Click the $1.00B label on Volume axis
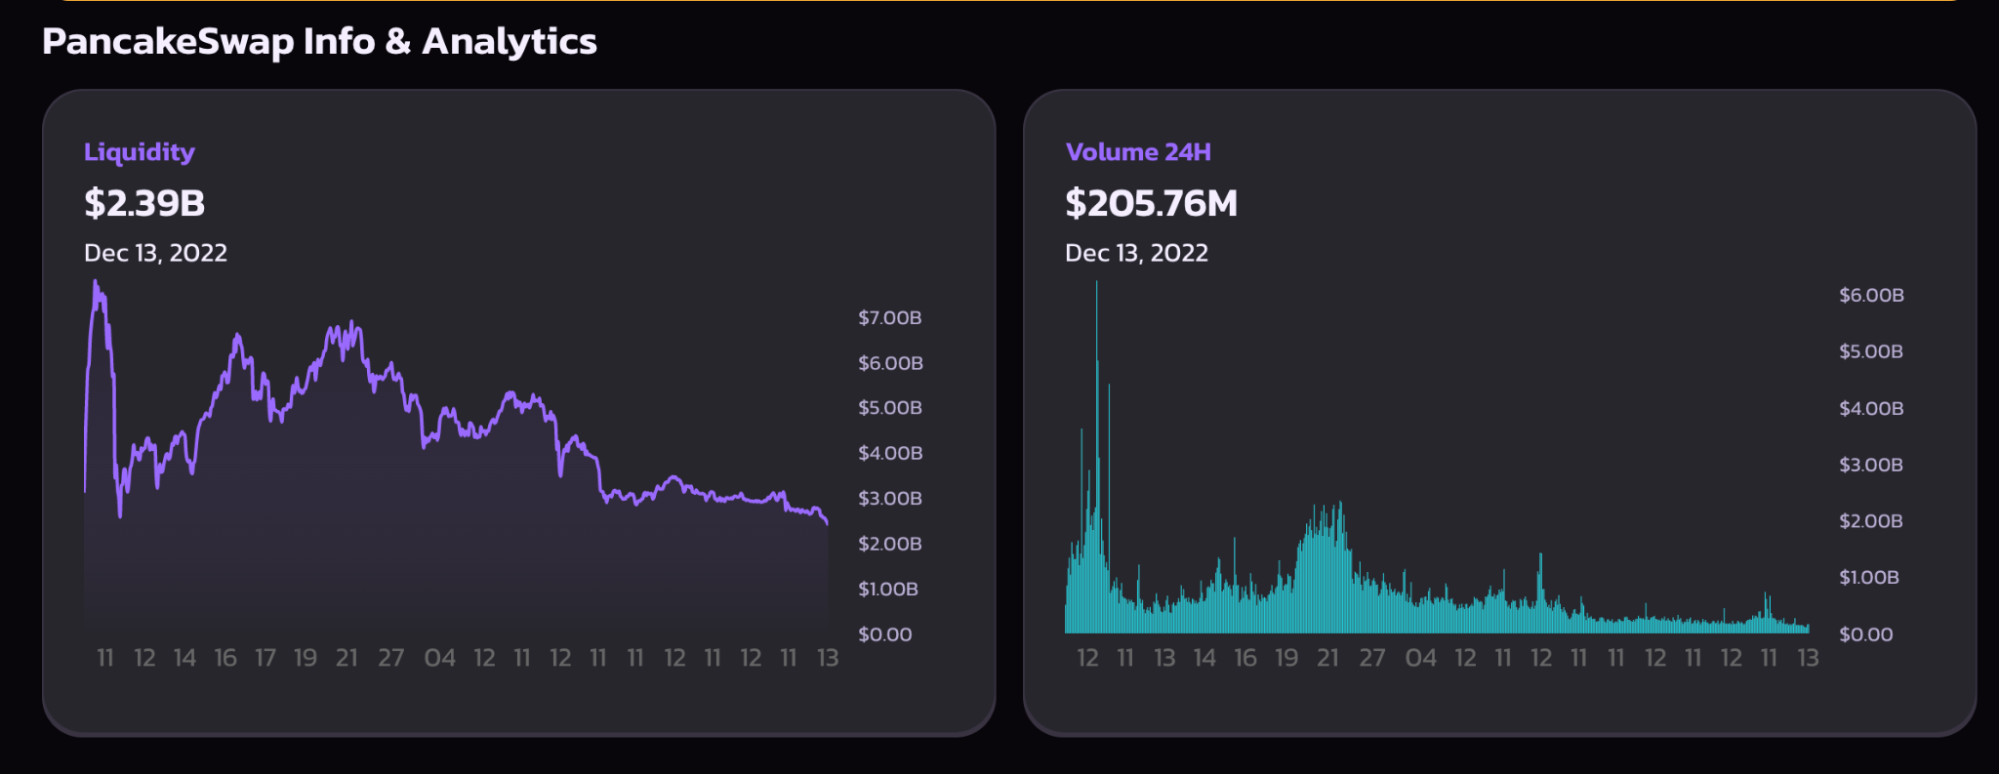 pyautogui.click(x=1868, y=577)
